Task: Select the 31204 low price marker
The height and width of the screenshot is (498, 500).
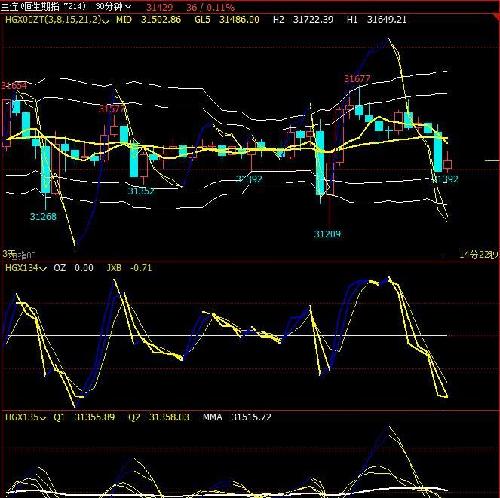Action: pos(328,234)
